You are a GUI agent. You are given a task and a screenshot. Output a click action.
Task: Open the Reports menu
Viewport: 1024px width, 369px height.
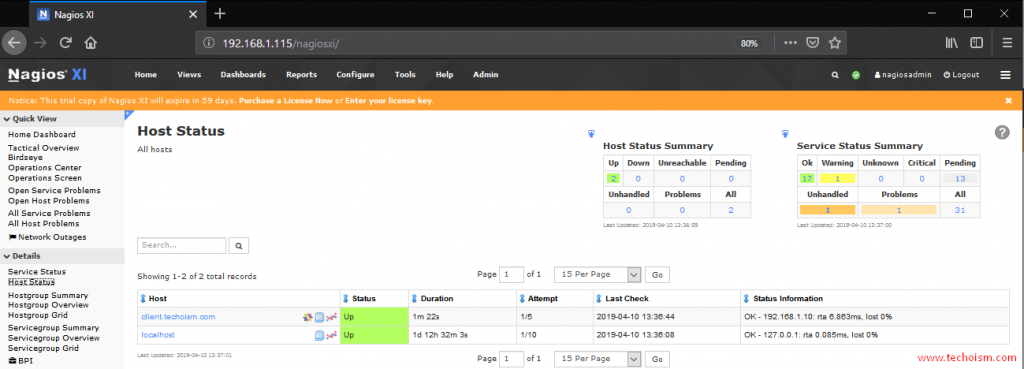pos(302,75)
